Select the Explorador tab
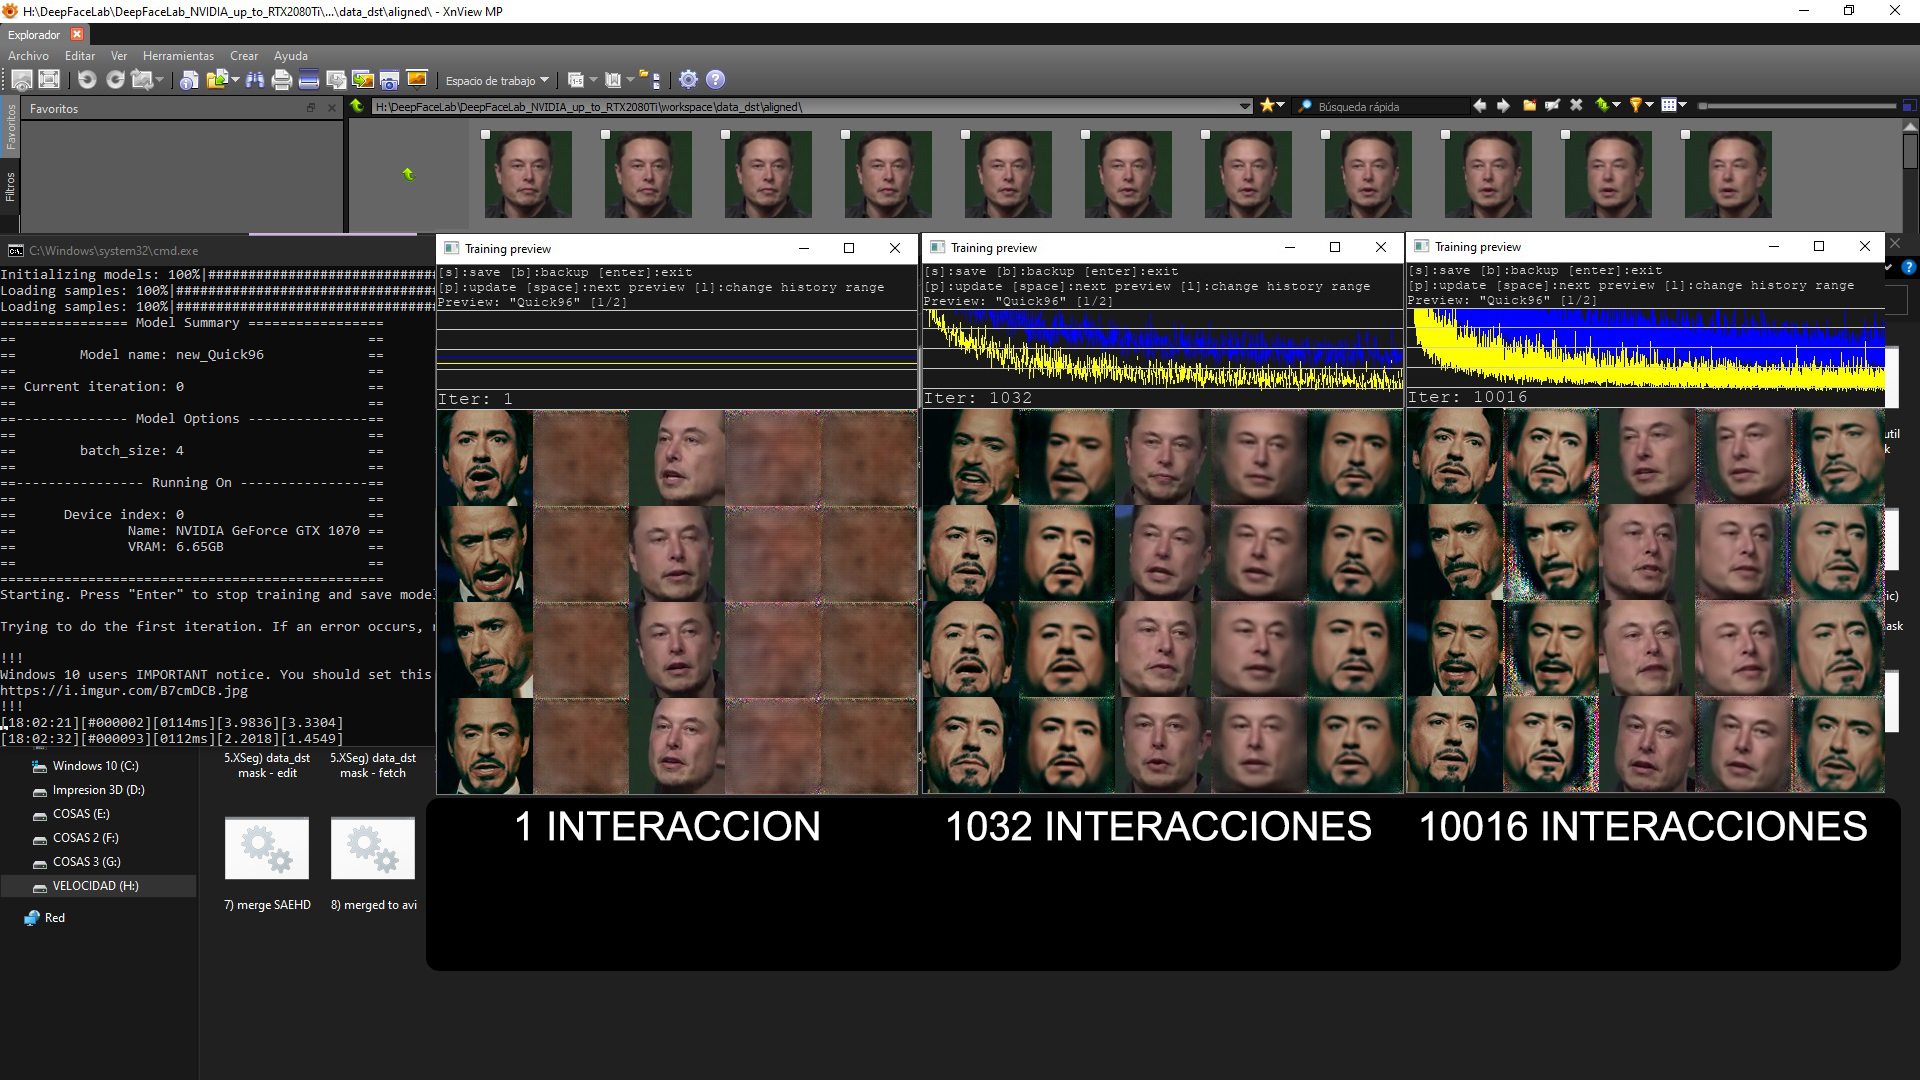Screen dimensions: 1920x1080 (34, 35)
